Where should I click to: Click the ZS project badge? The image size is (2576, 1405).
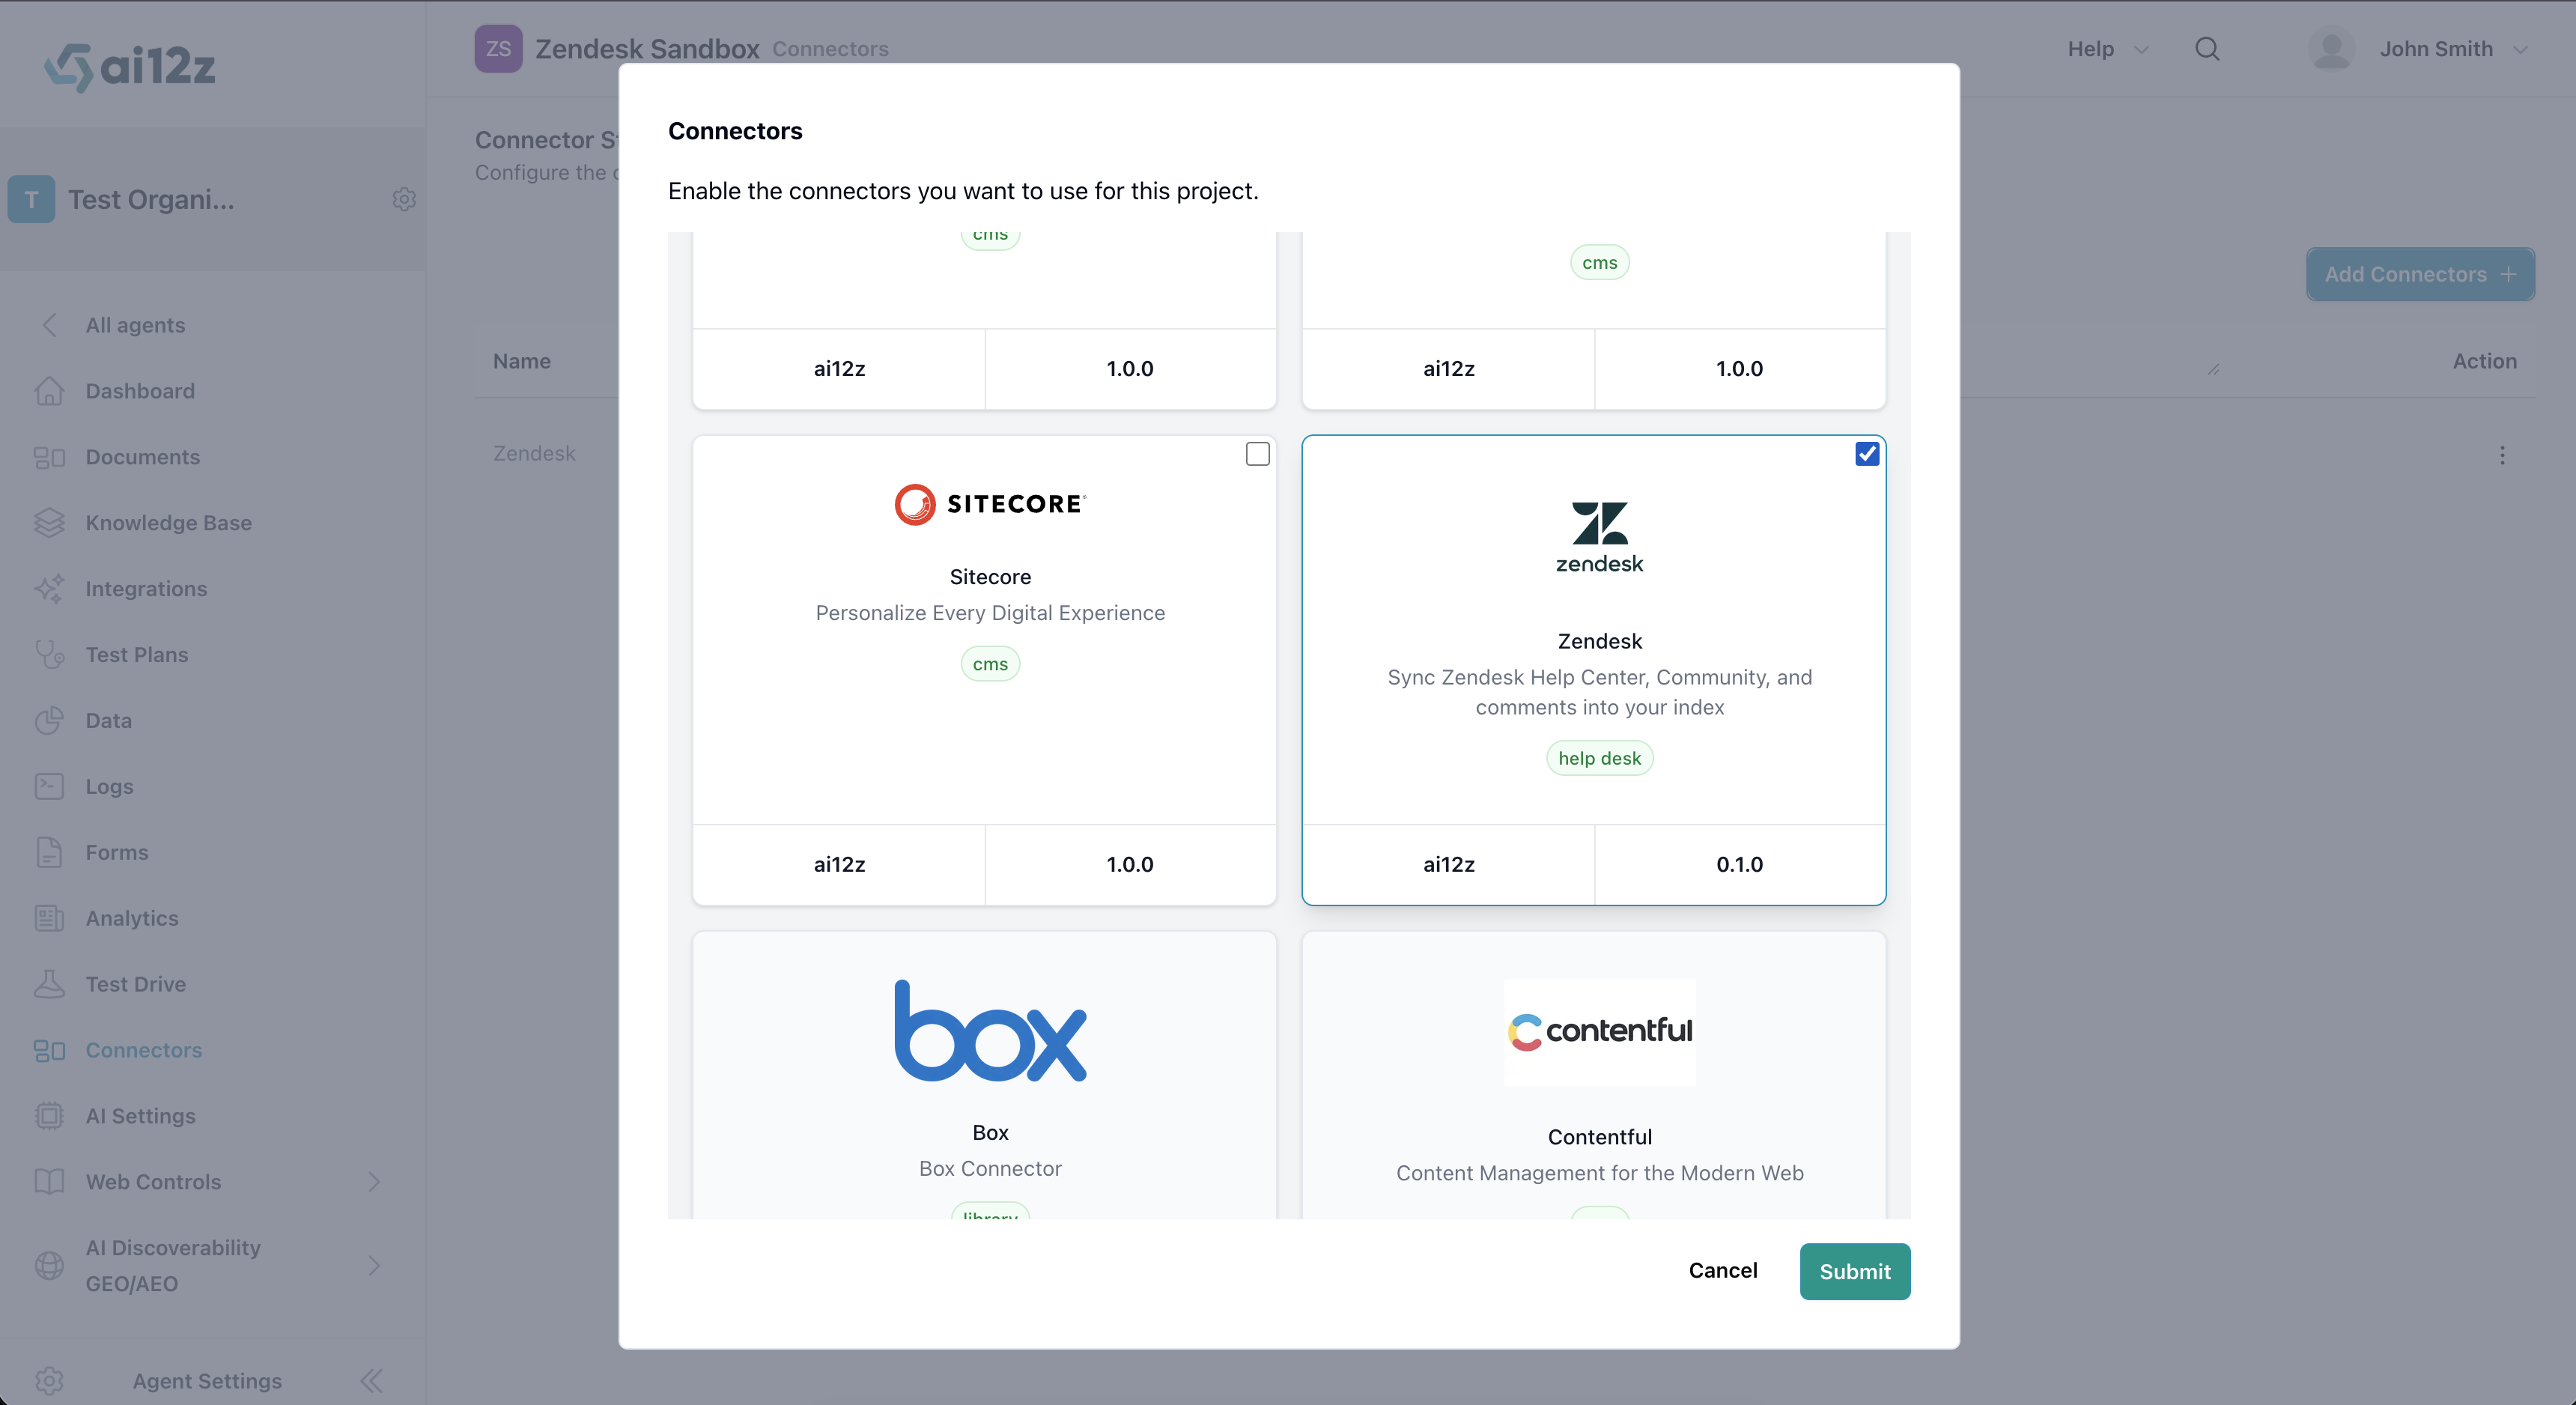498,49
